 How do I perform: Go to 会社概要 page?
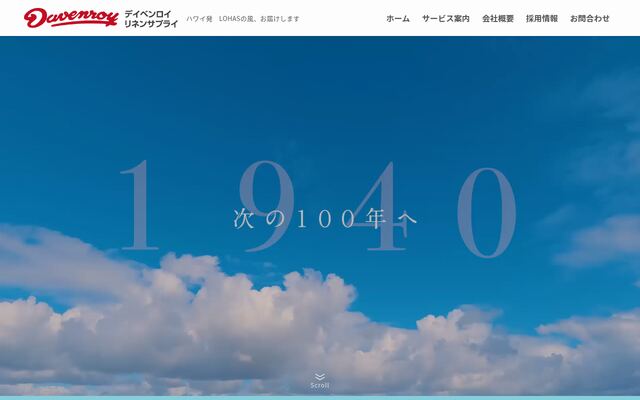[498, 18]
